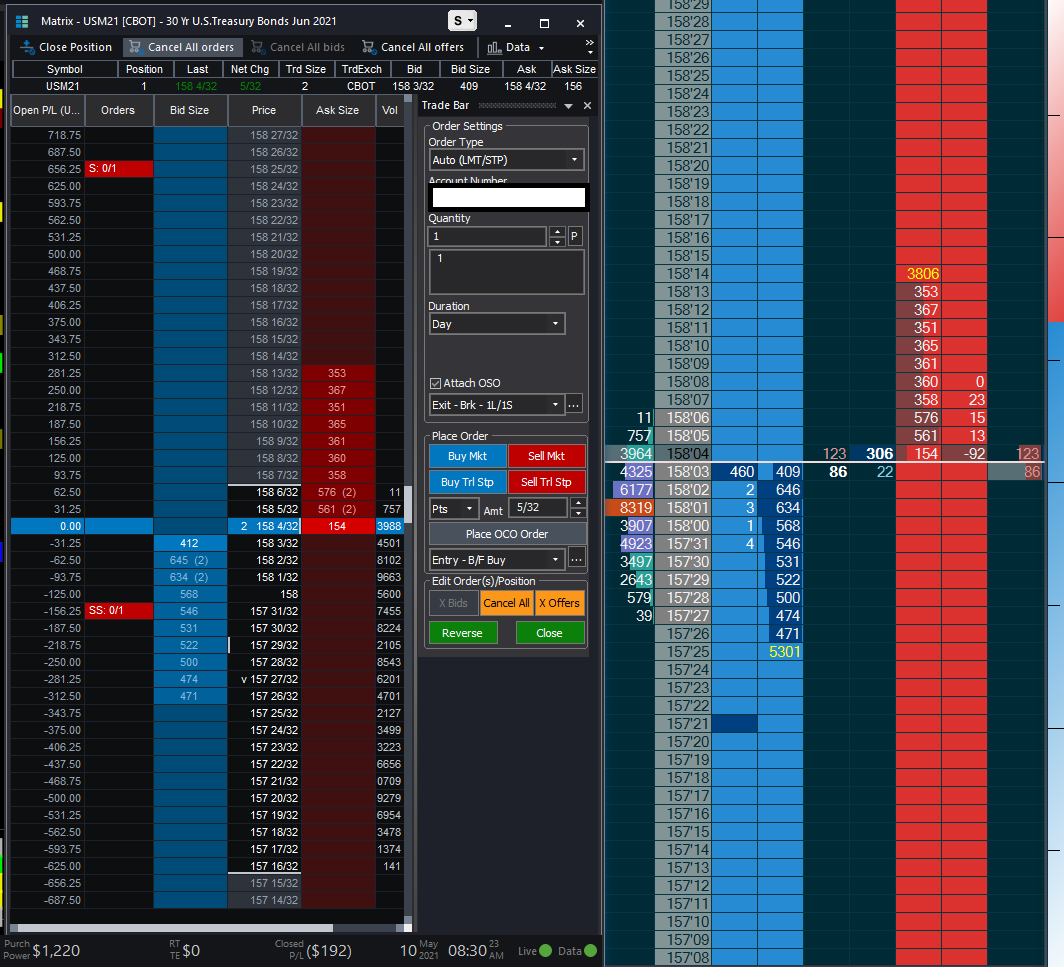
Task: Click the Sell Trl Stp button
Action: (546, 482)
